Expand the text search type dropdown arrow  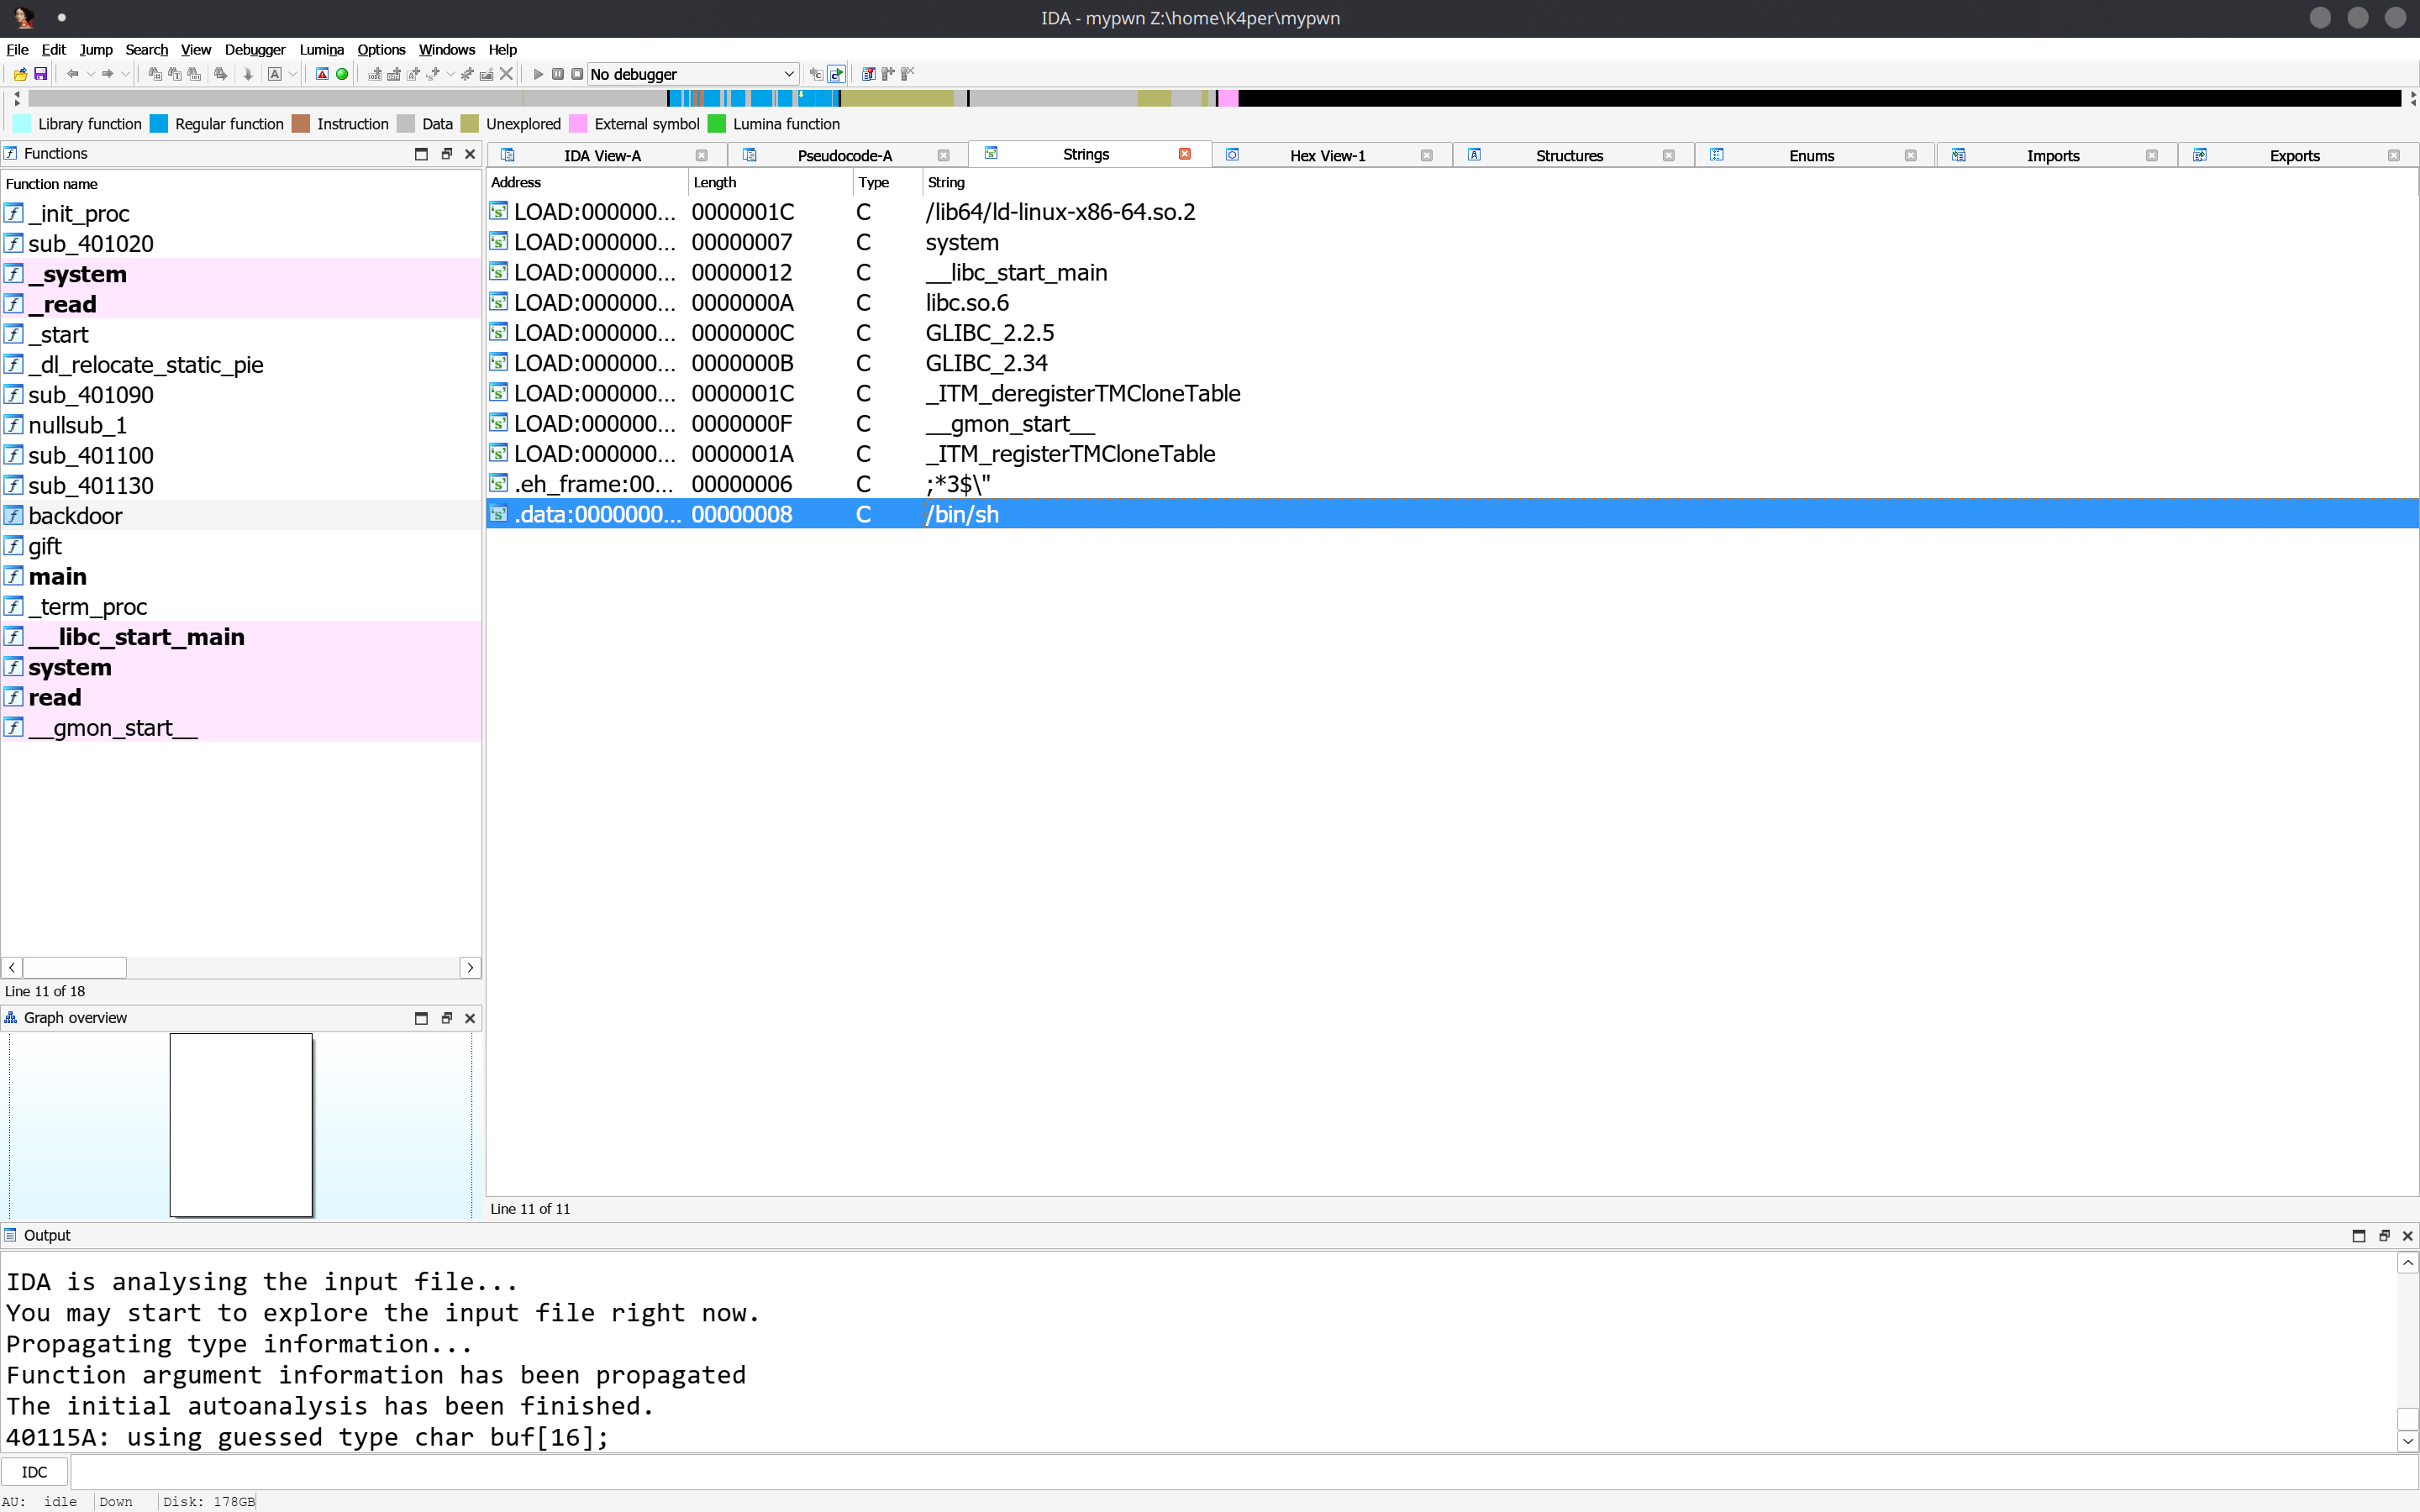(x=293, y=74)
